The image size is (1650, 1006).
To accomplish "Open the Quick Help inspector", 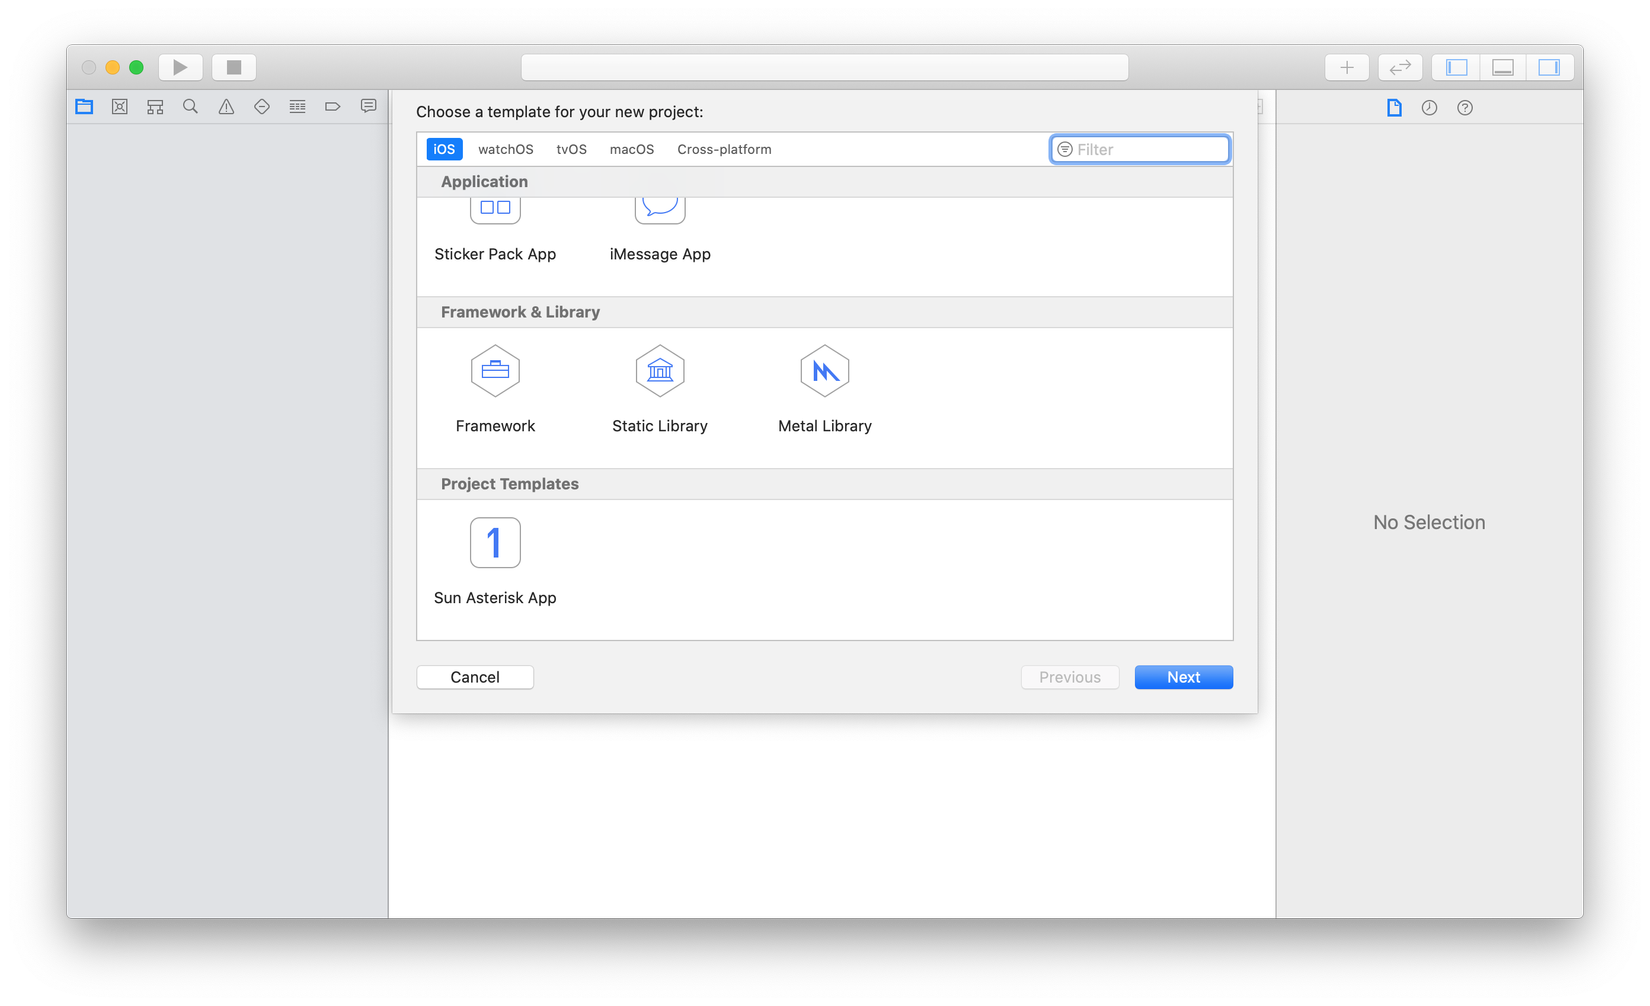I will [x=1465, y=108].
